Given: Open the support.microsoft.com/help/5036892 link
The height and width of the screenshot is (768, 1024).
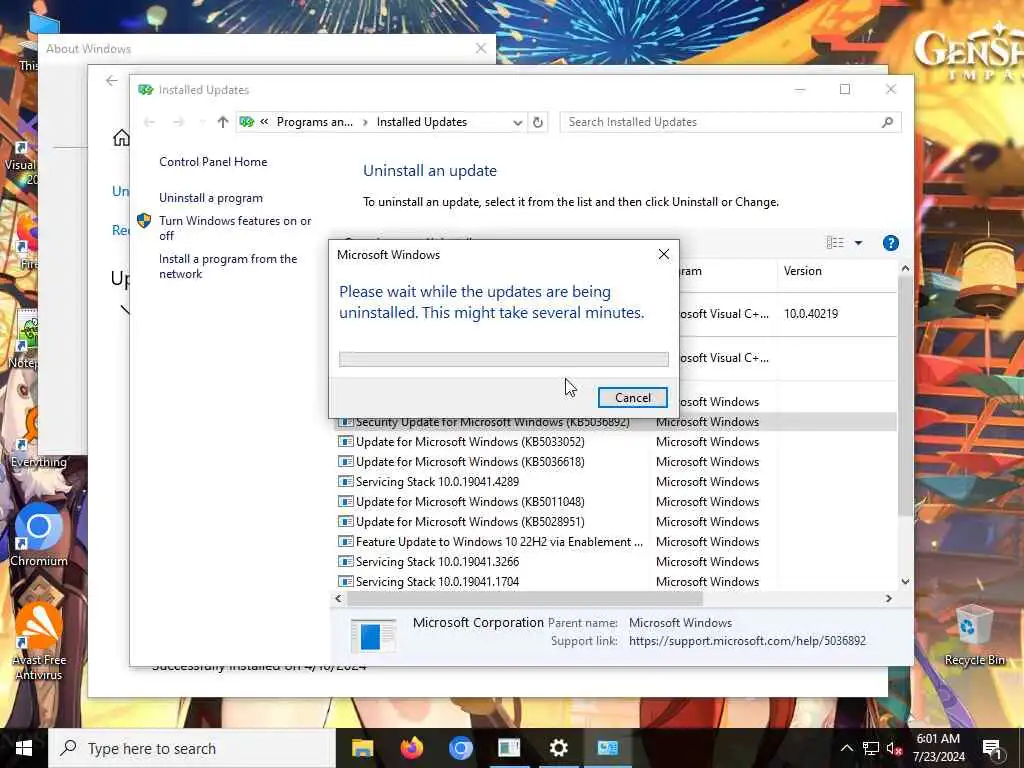Looking at the screenshot, I should pos(747,641).
